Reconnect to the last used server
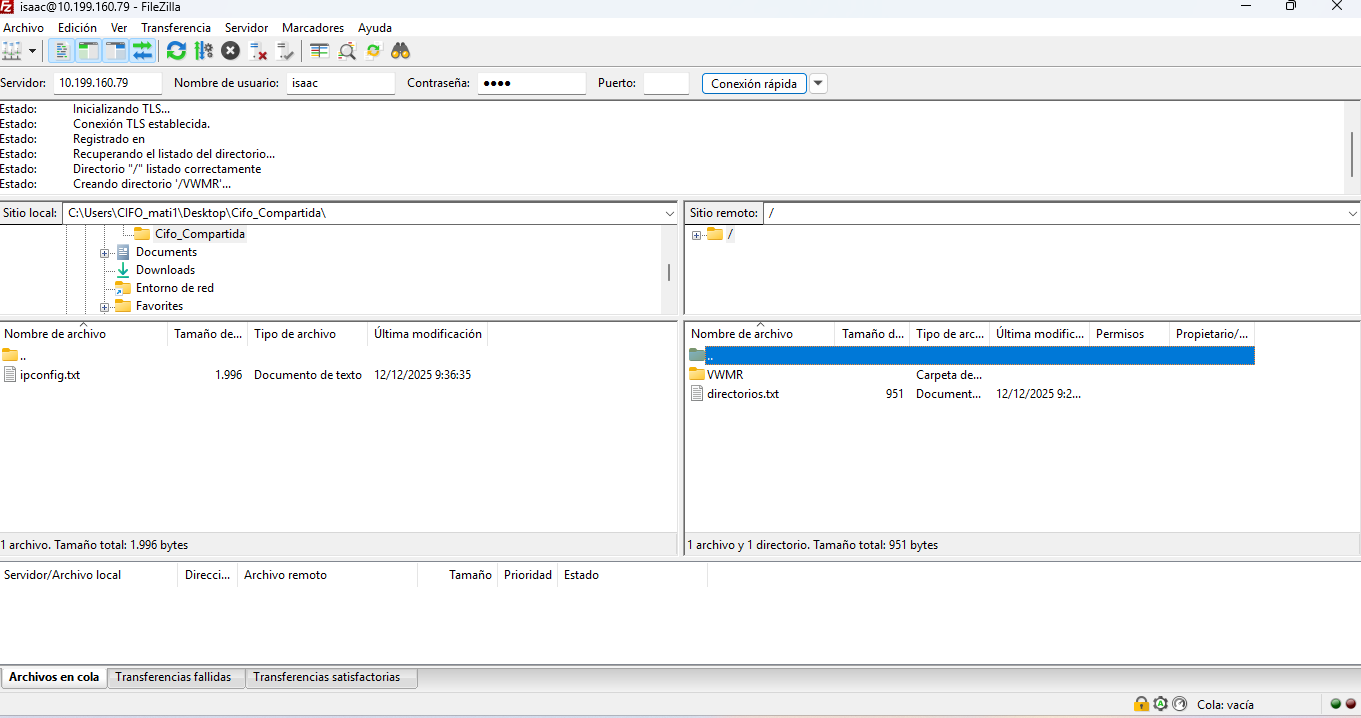The height and width of the screenshot is (718, 1361). pos(286,50)
